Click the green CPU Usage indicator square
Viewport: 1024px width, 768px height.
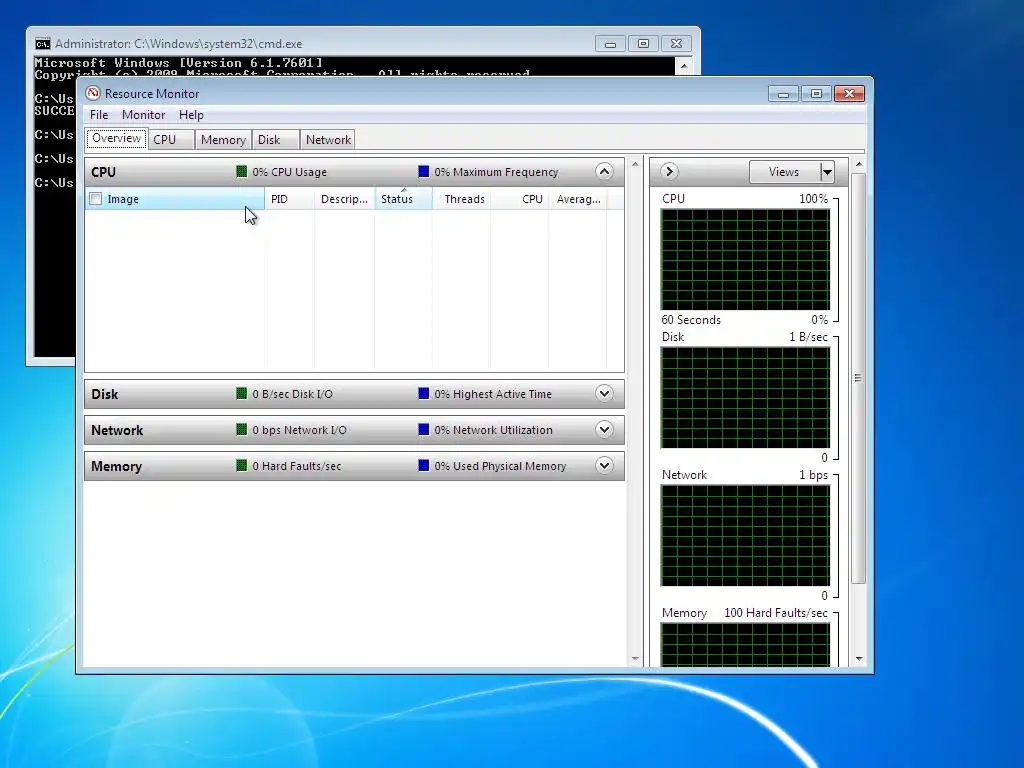tap(242, 172)
